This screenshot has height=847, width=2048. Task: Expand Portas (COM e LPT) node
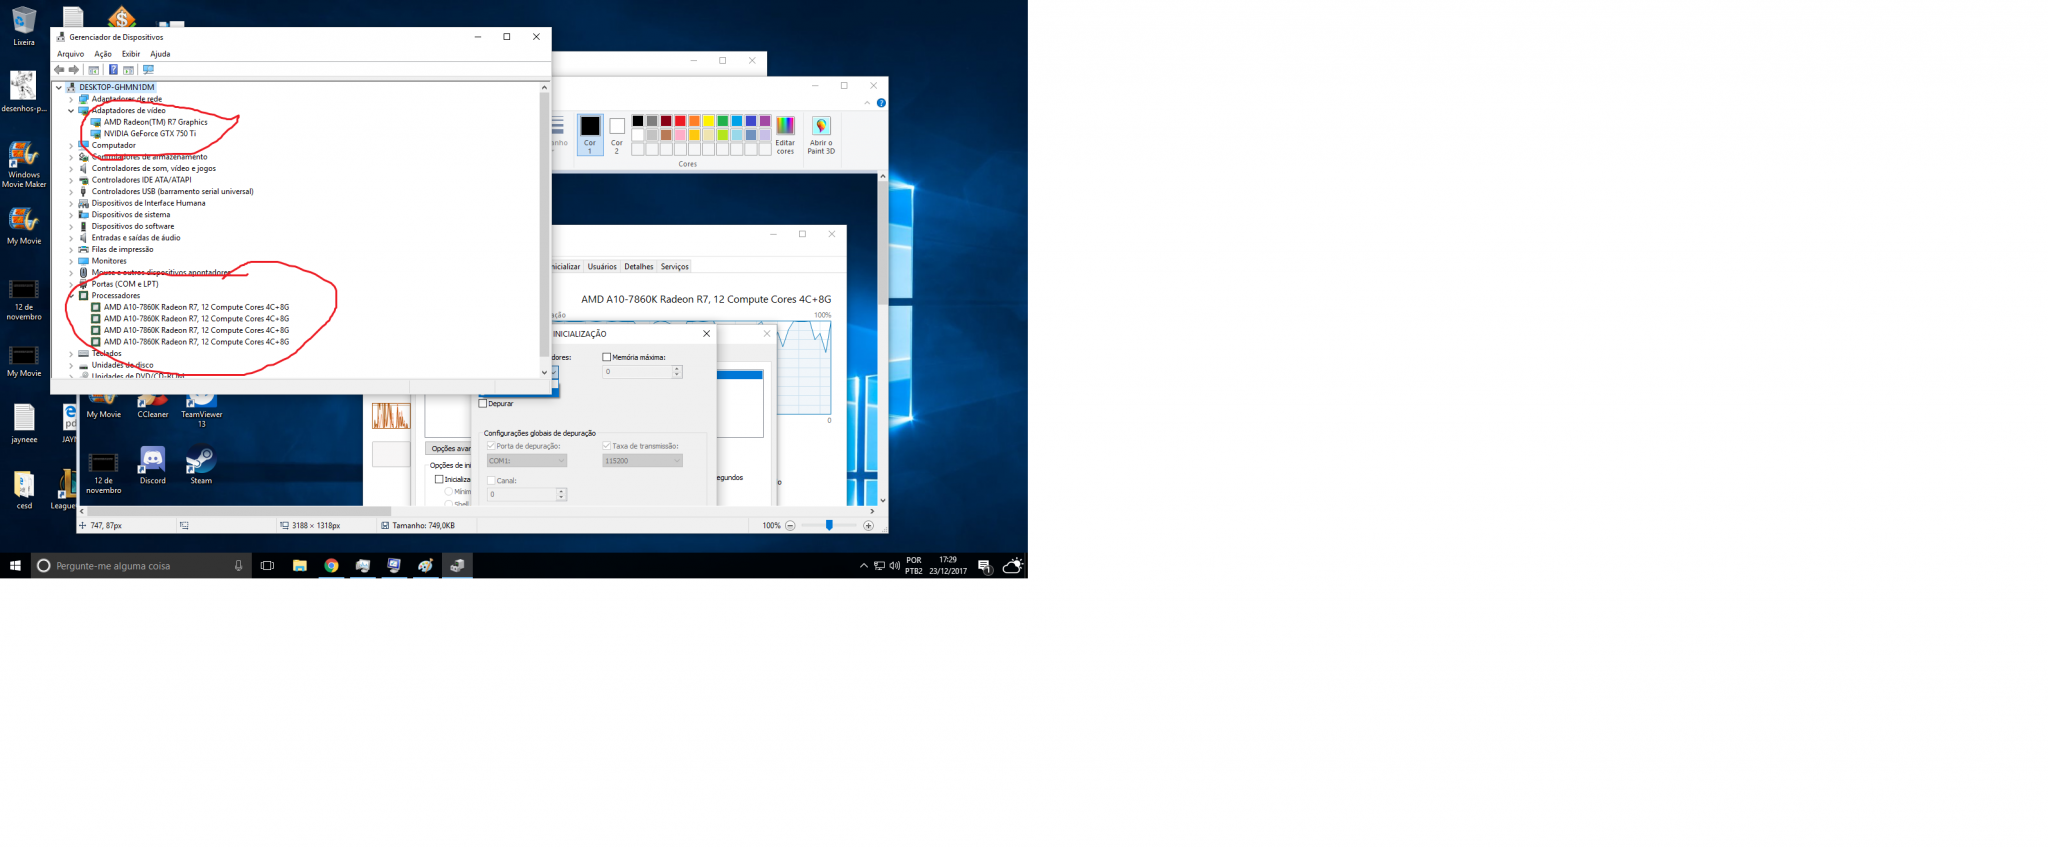(71, 284)
